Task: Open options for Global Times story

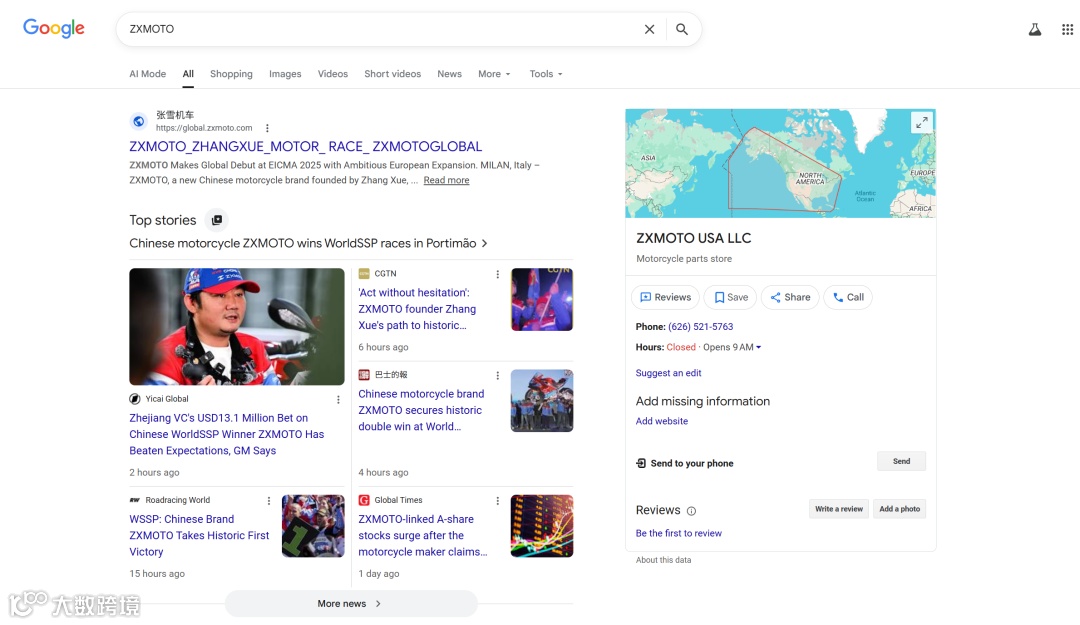Action: click(497, 501)
